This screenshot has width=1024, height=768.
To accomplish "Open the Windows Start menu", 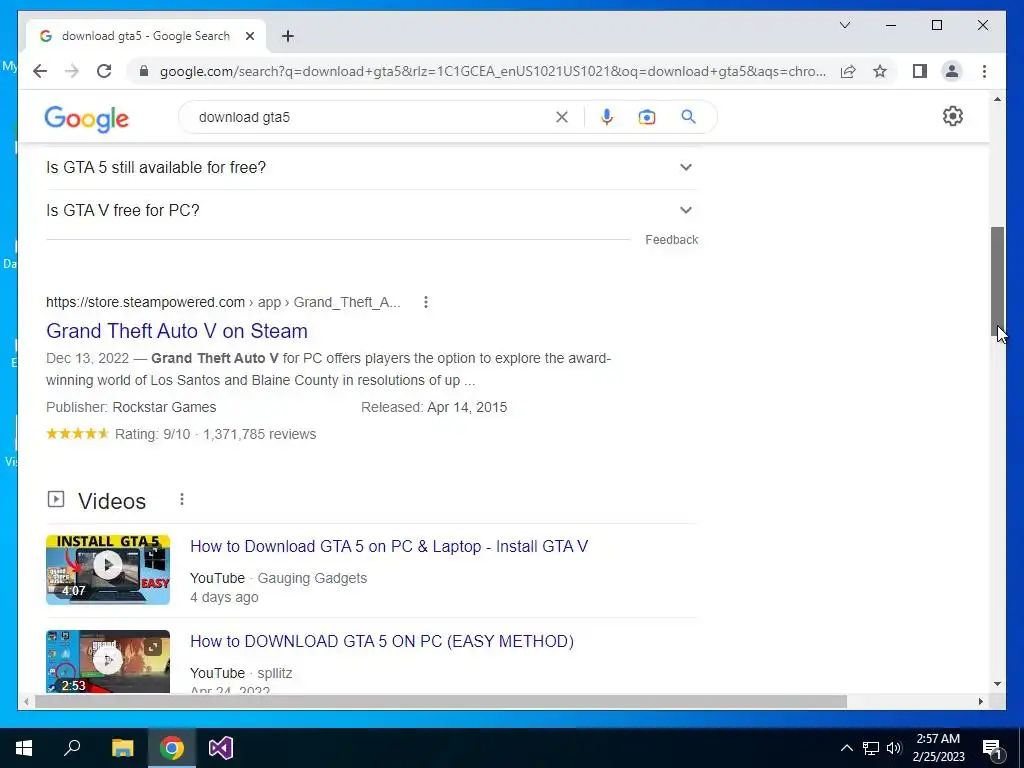I will point(24,748).
